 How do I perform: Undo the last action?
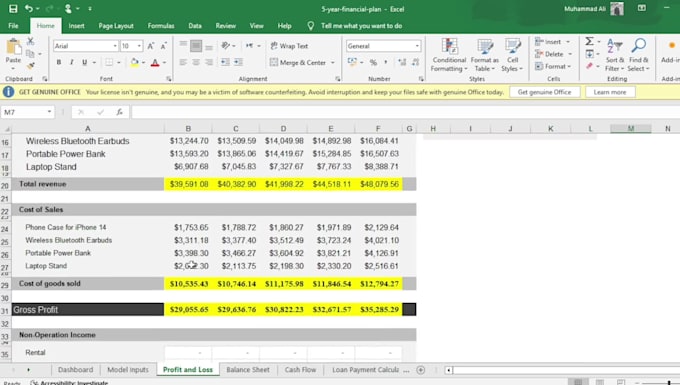(29, 9)
